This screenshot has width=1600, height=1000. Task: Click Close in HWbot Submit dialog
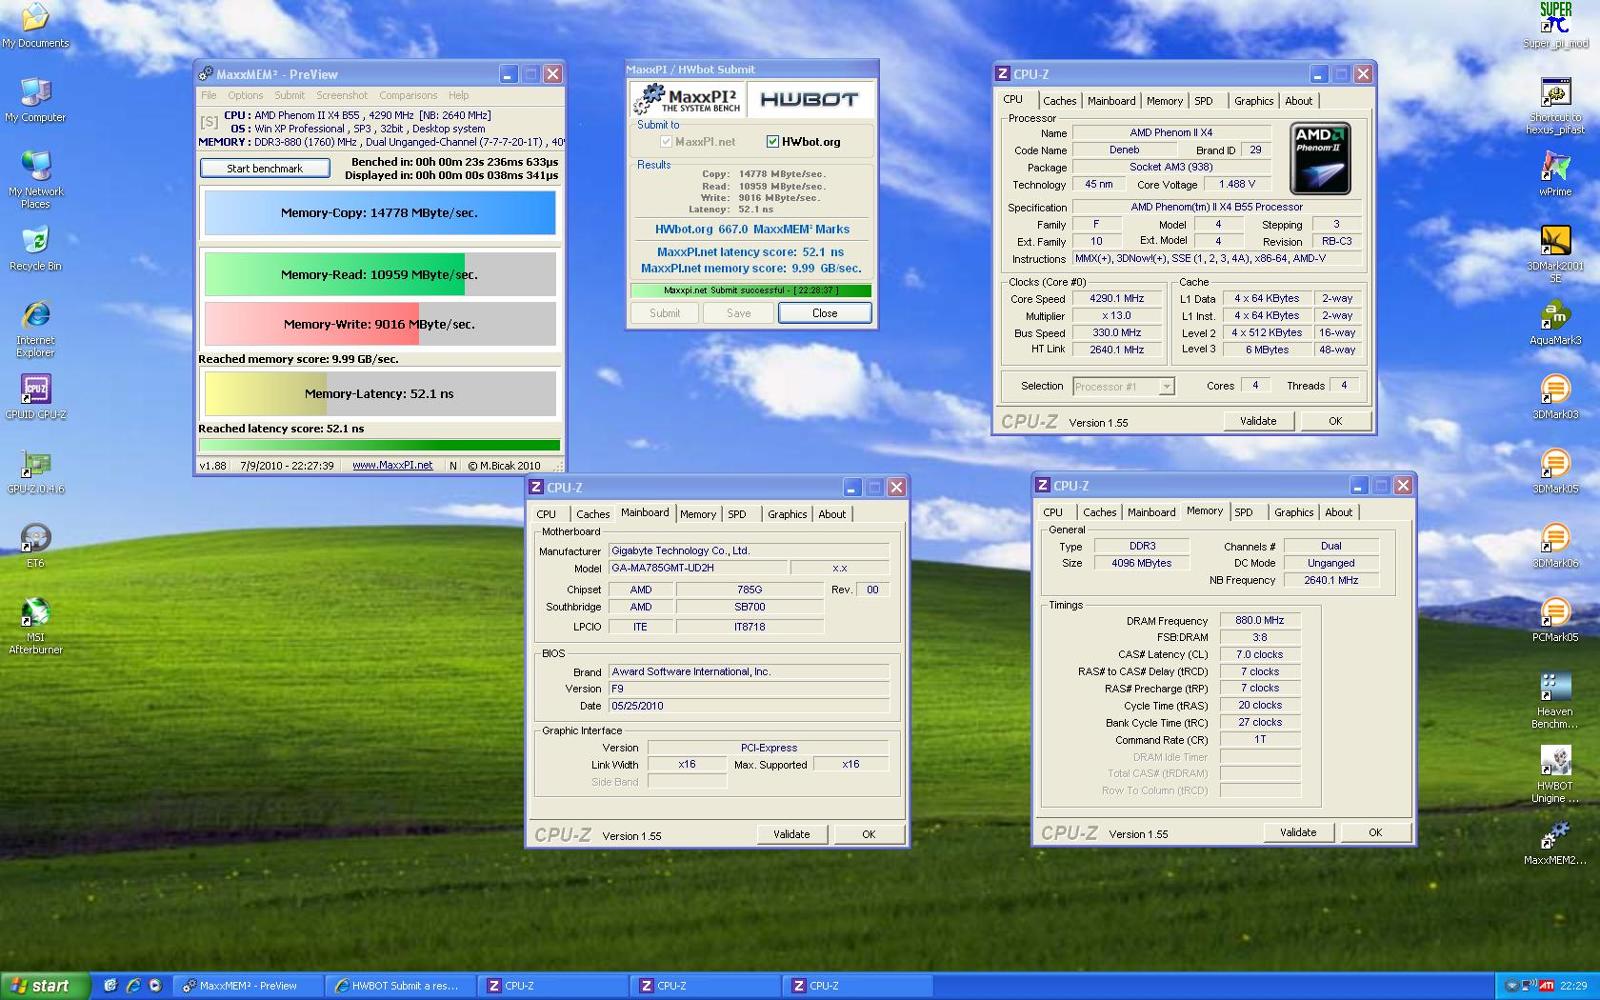click(x=825, y=313)
